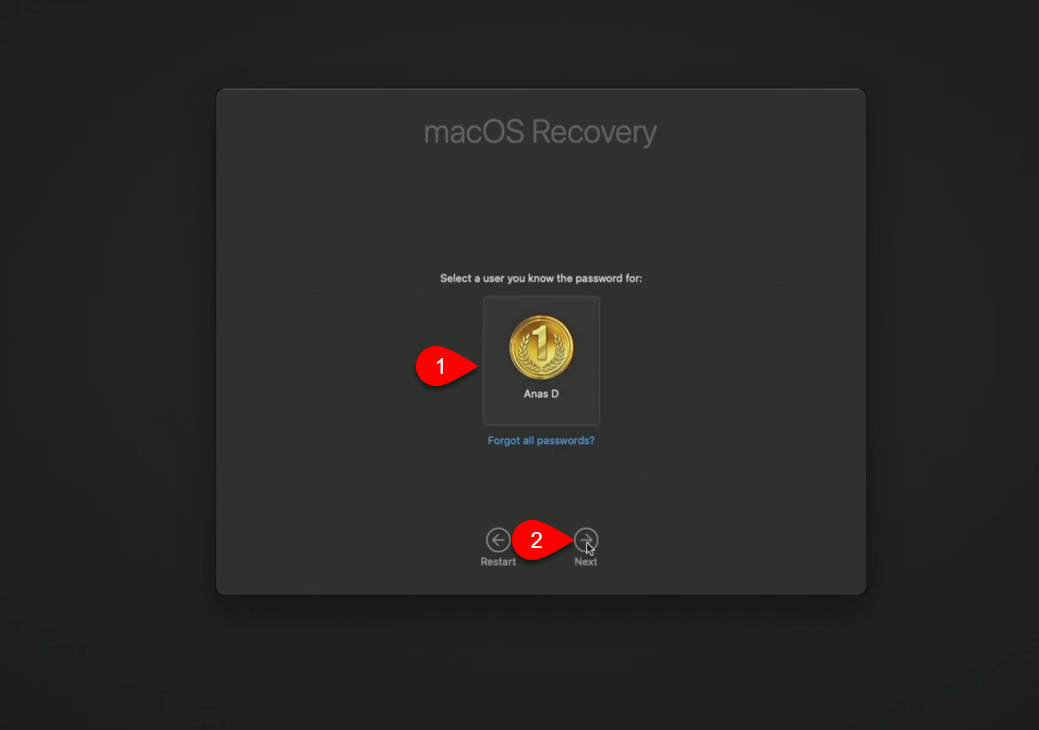Click the laurel wreath on the medal avatar
The image size is (1039, 730).
click(541, 358)
